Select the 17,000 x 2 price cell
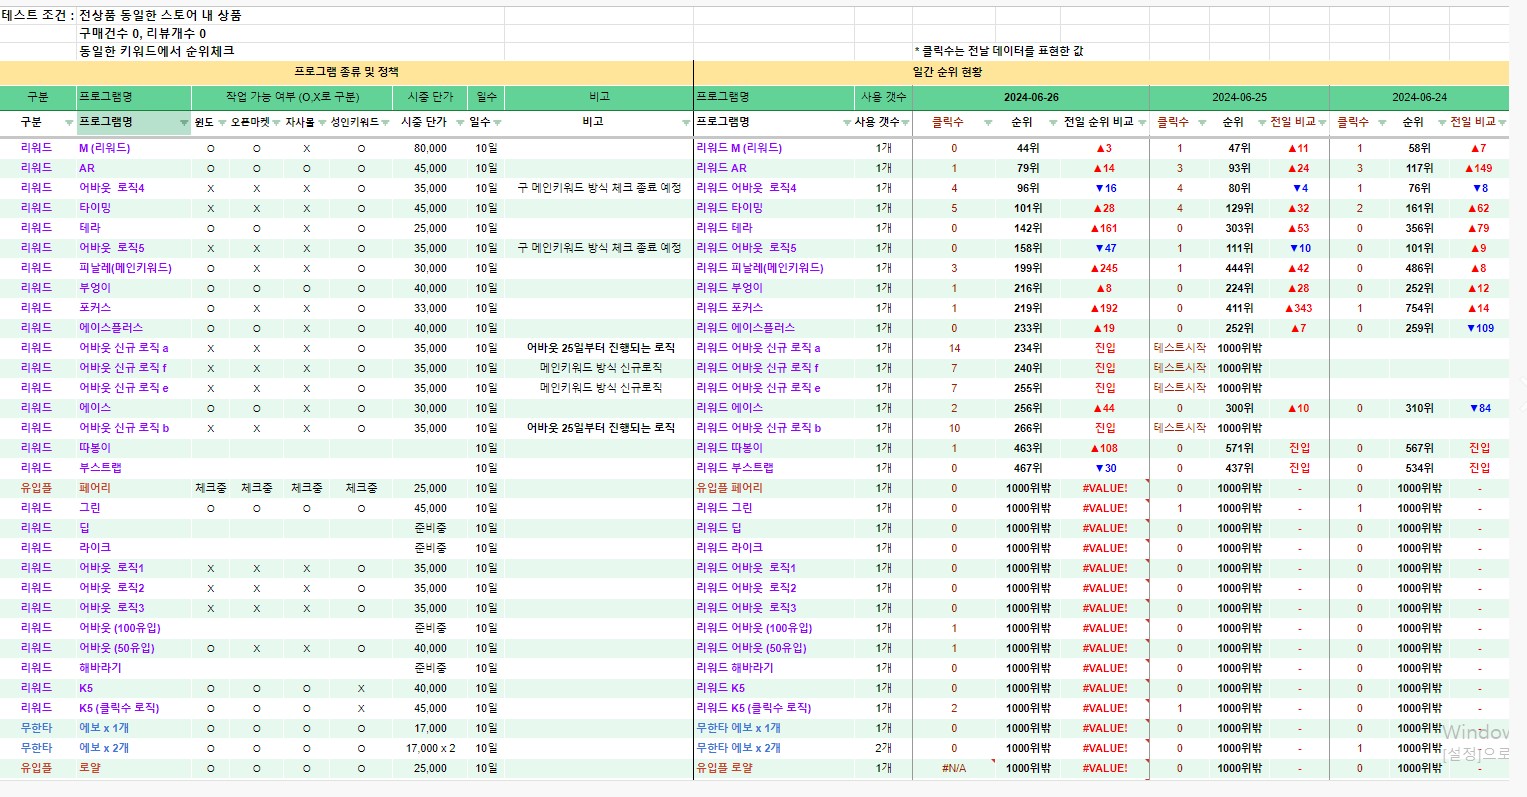1527x797 pixels. [430, 748]
